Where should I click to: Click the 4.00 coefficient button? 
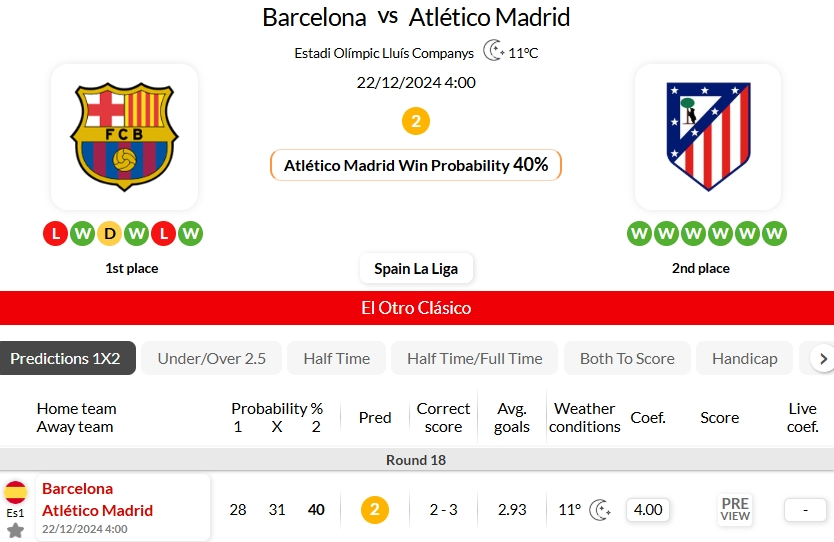(648, 510)
